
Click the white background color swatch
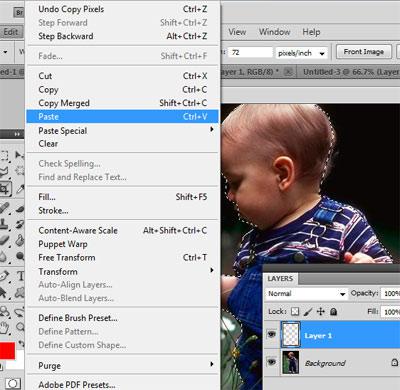[19, 363]
